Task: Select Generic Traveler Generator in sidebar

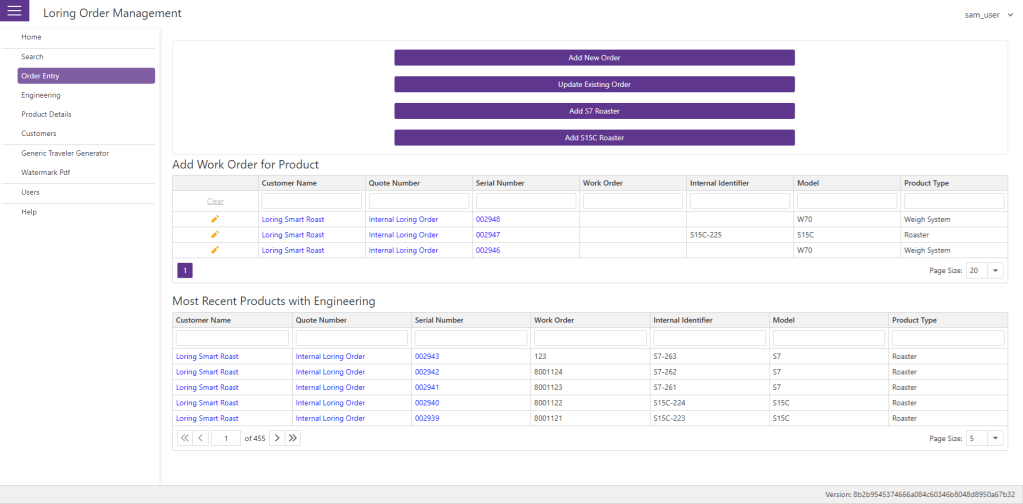Action: 65,153
